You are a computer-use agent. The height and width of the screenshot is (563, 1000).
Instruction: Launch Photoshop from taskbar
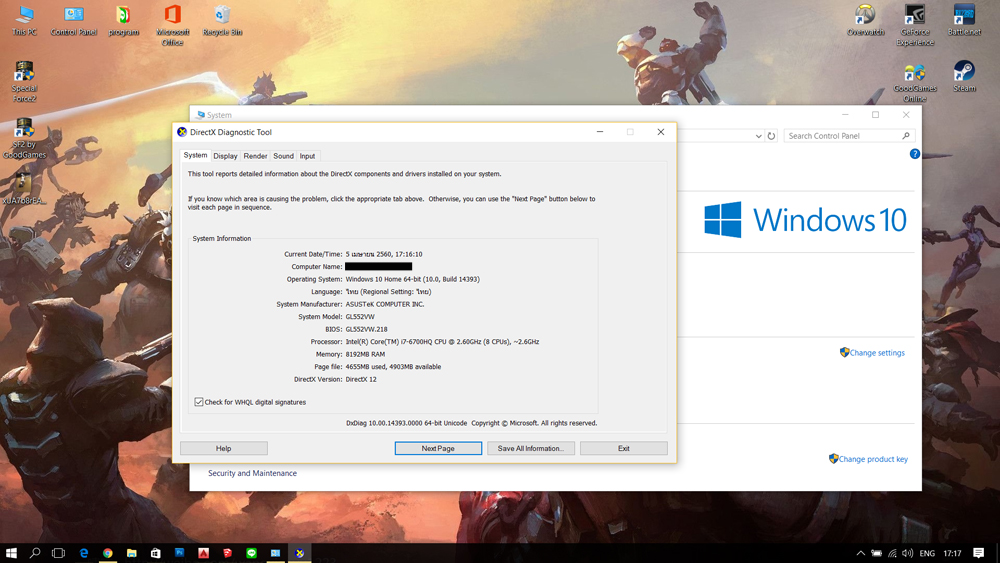tap(180, 553)
